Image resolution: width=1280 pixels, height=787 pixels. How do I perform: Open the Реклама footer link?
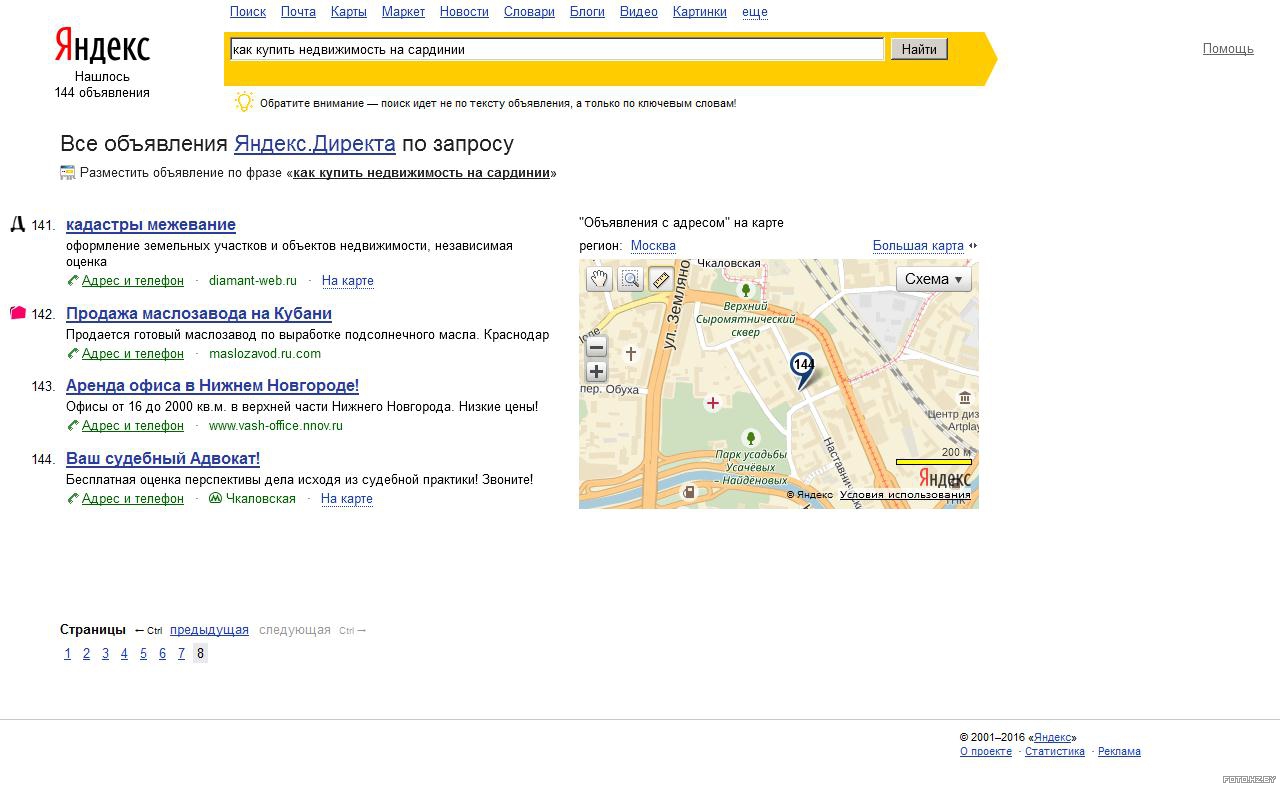[x=1119, y=752]
